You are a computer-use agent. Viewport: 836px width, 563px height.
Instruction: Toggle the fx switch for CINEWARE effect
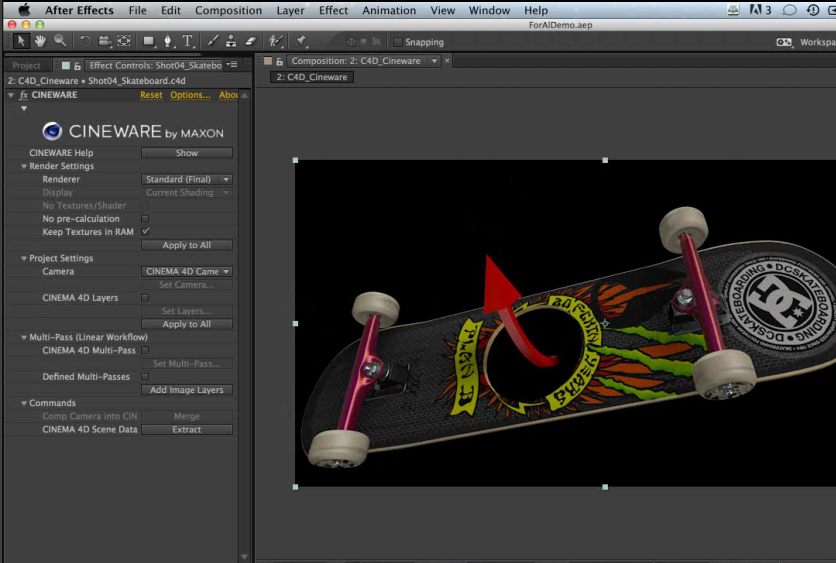coord(23,95)
